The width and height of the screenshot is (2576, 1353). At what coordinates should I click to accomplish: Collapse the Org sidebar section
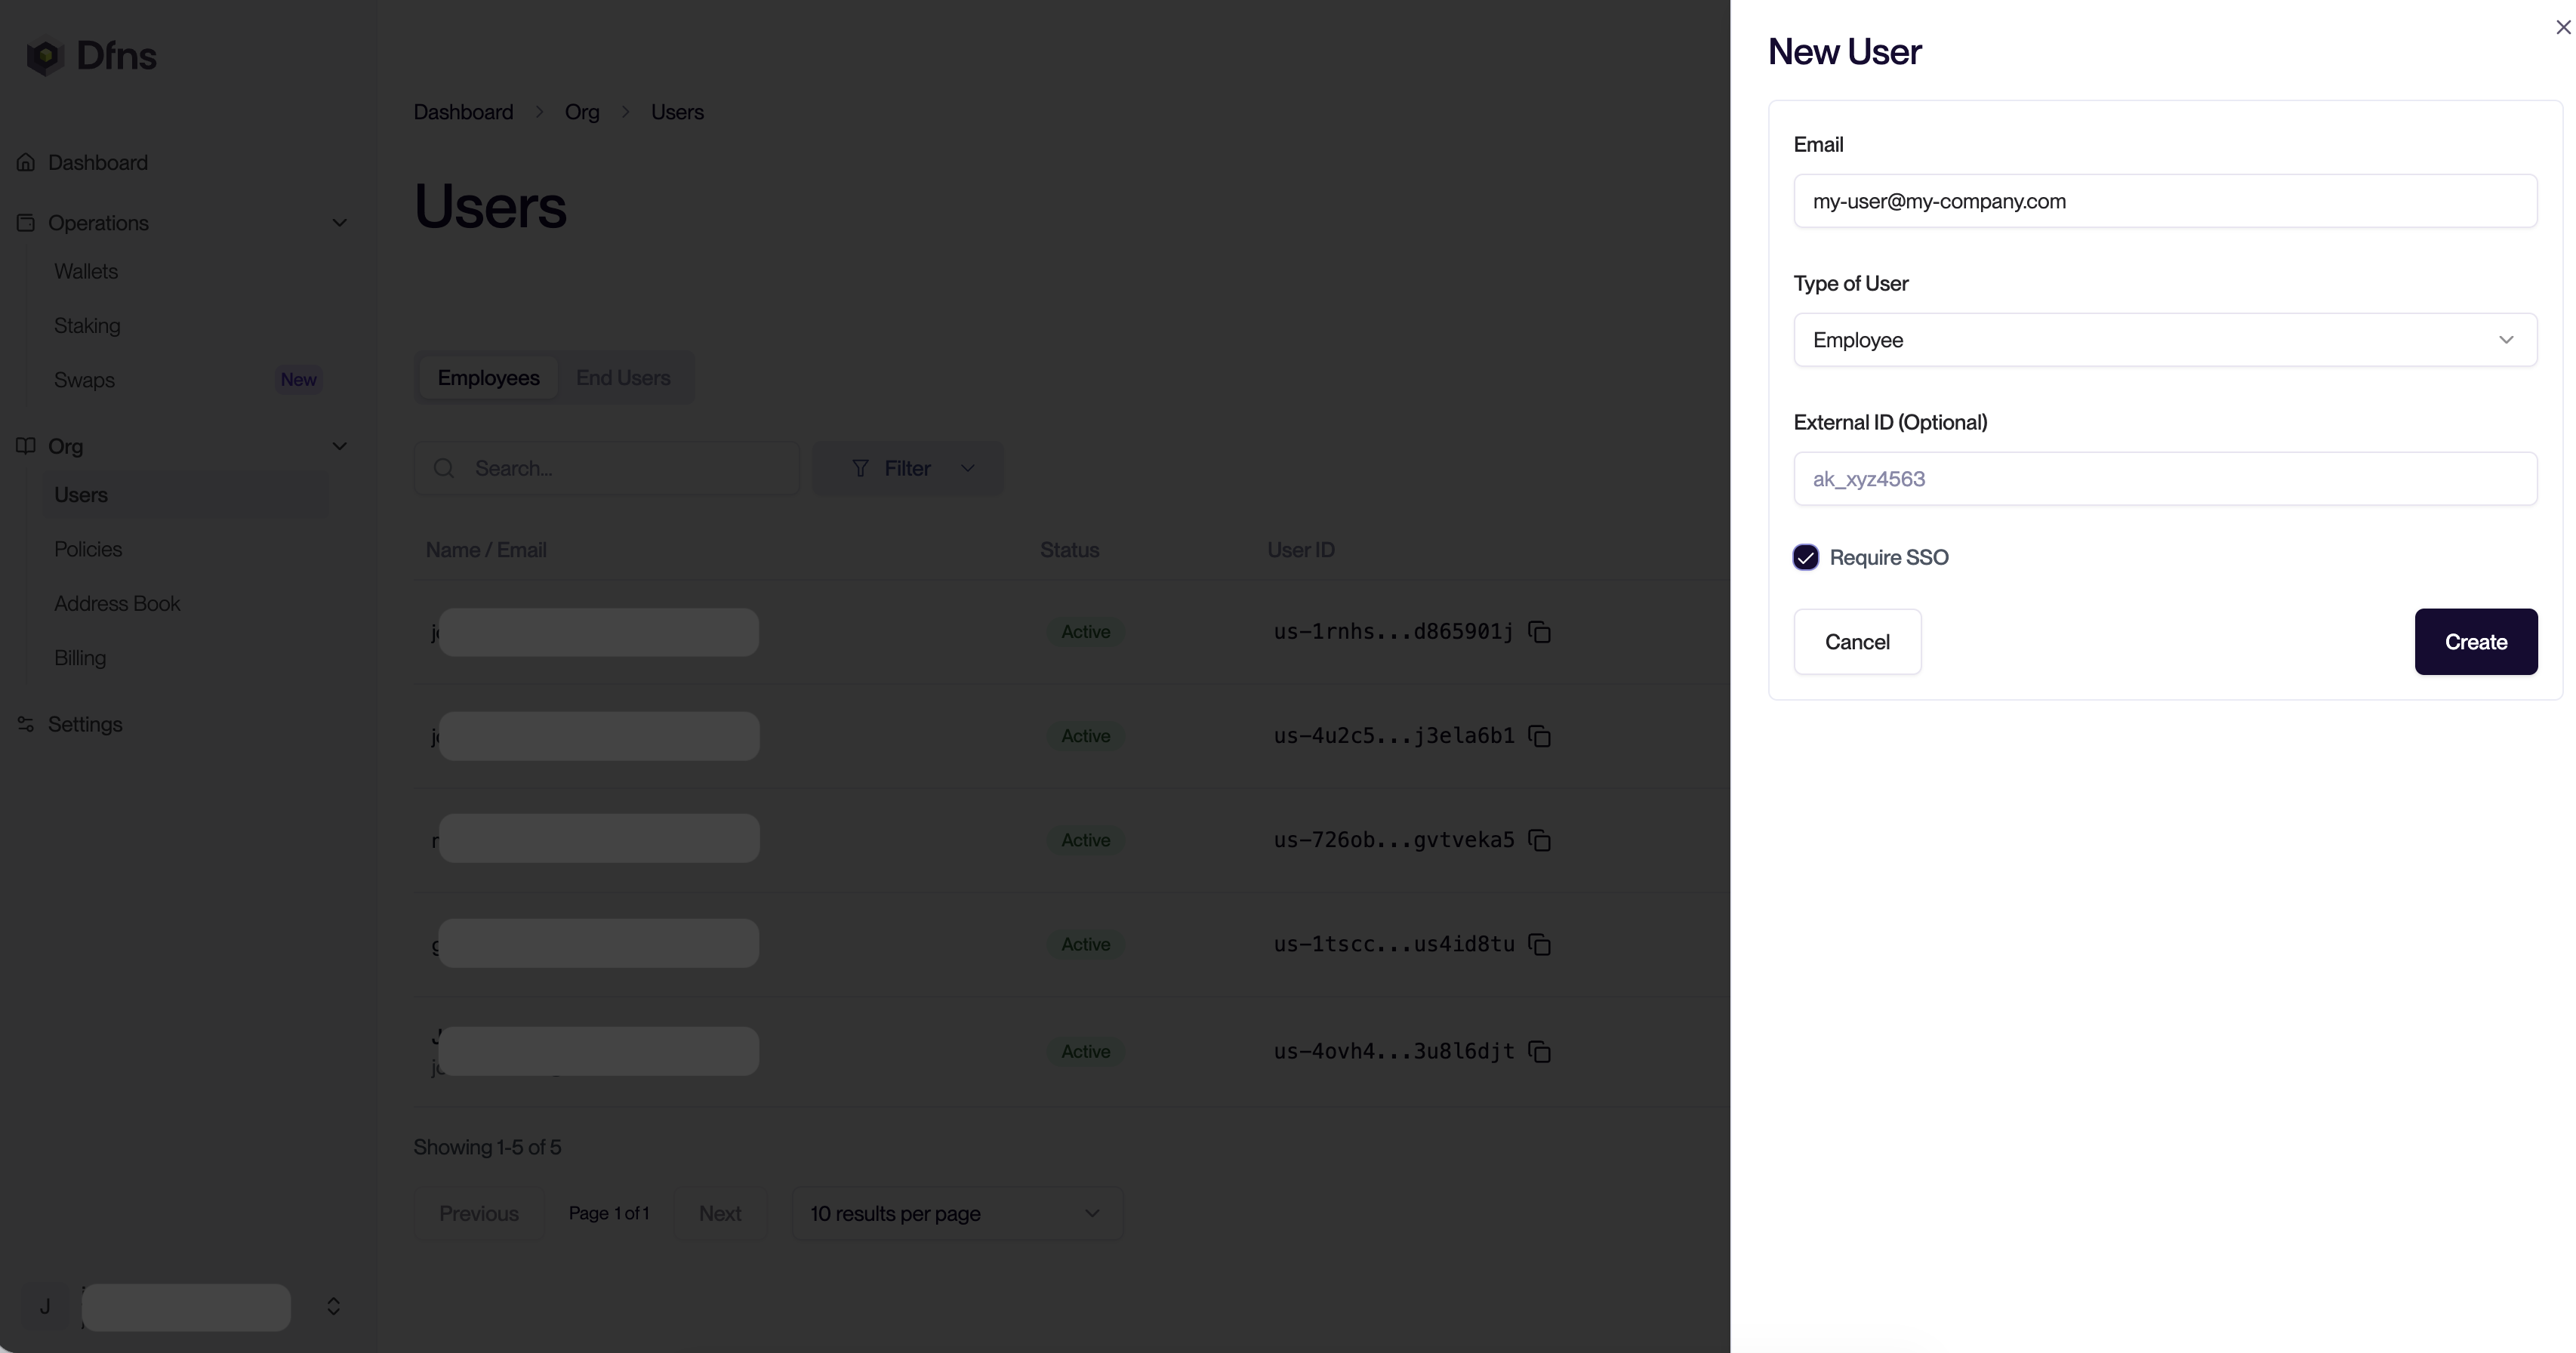tap(339, 446)
